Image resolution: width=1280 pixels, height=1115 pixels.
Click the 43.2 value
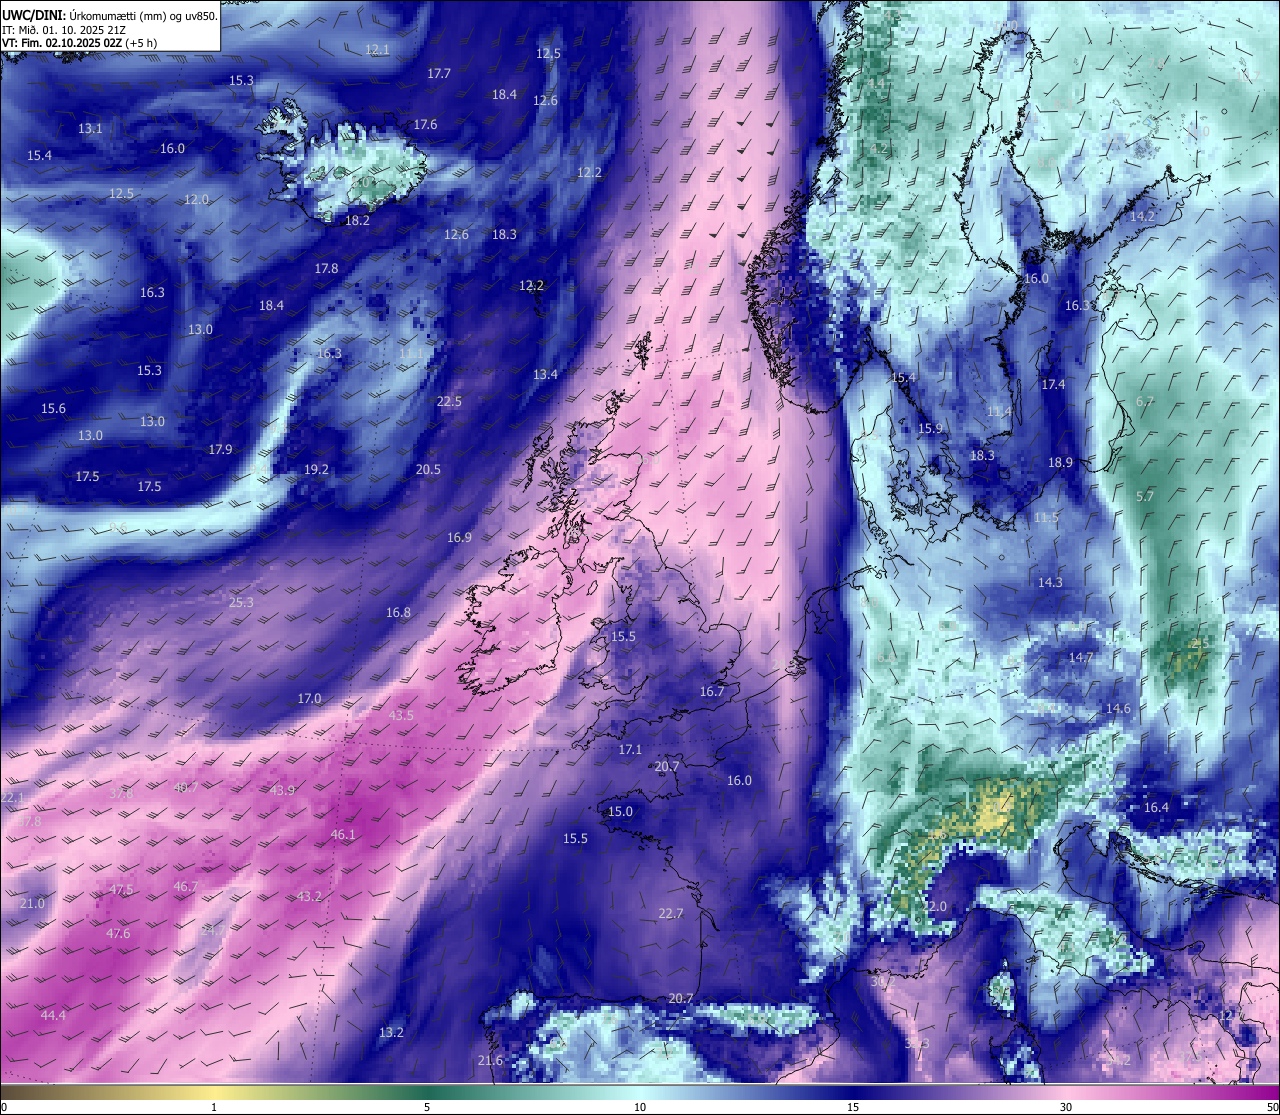pyautogui.click(x=309, y=897)
